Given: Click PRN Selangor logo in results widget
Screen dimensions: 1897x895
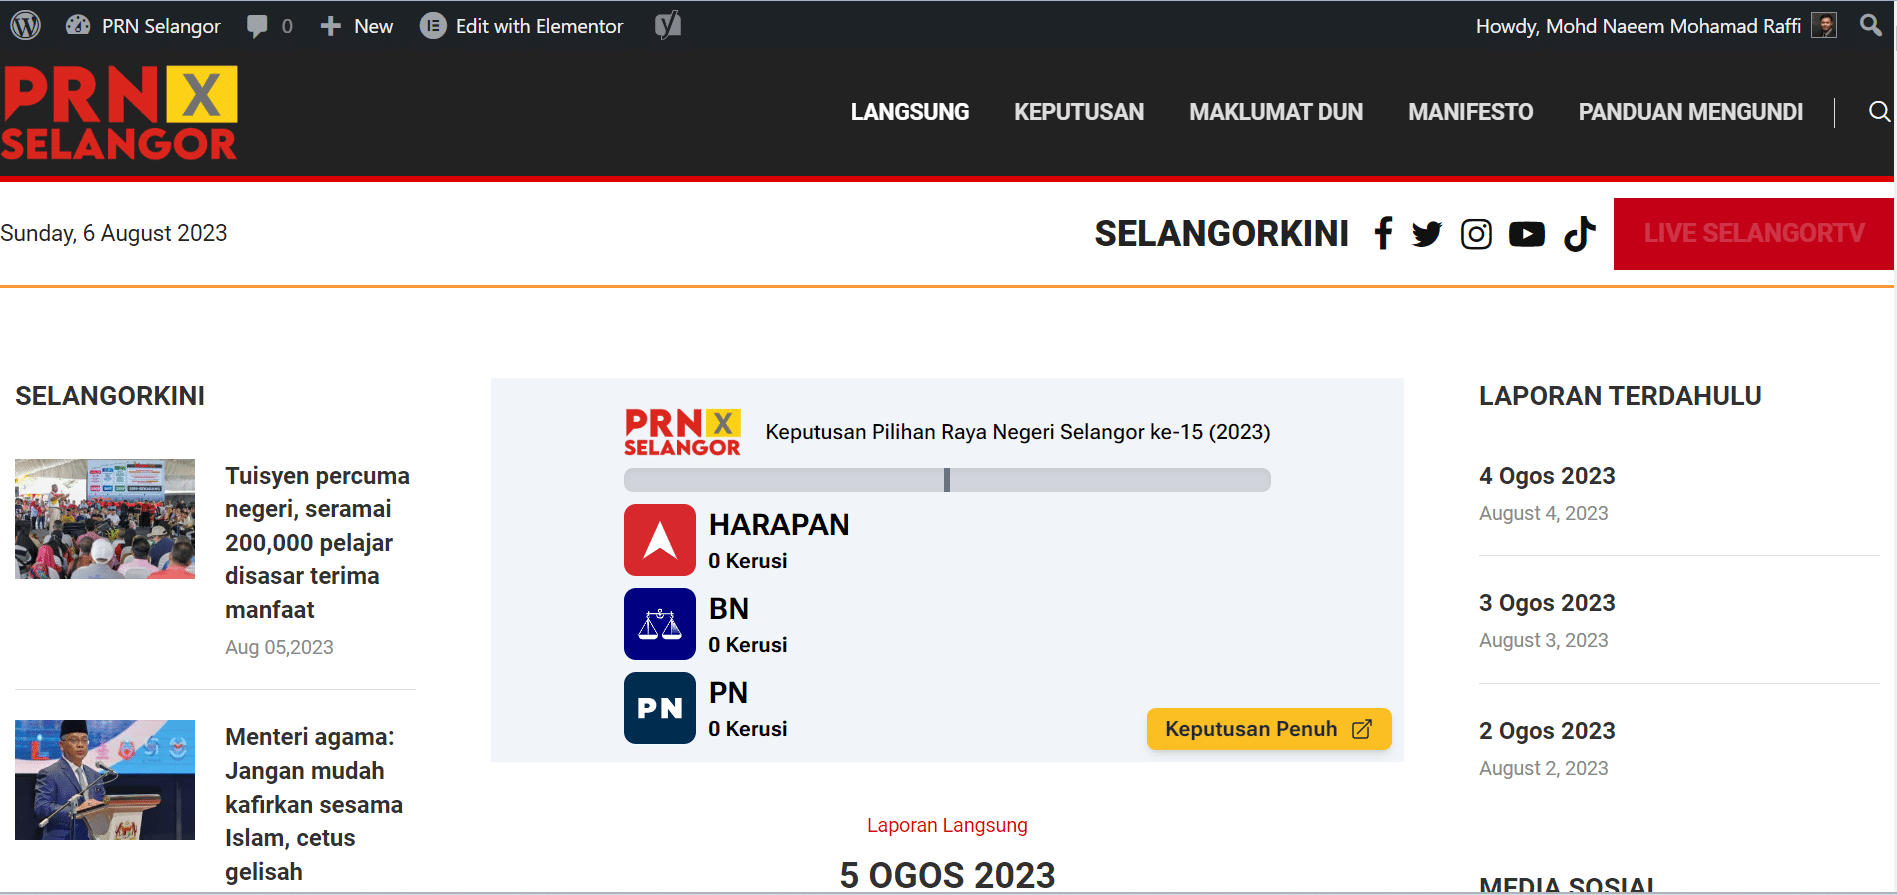Looking at the screenshot, I should pos(682,432).
